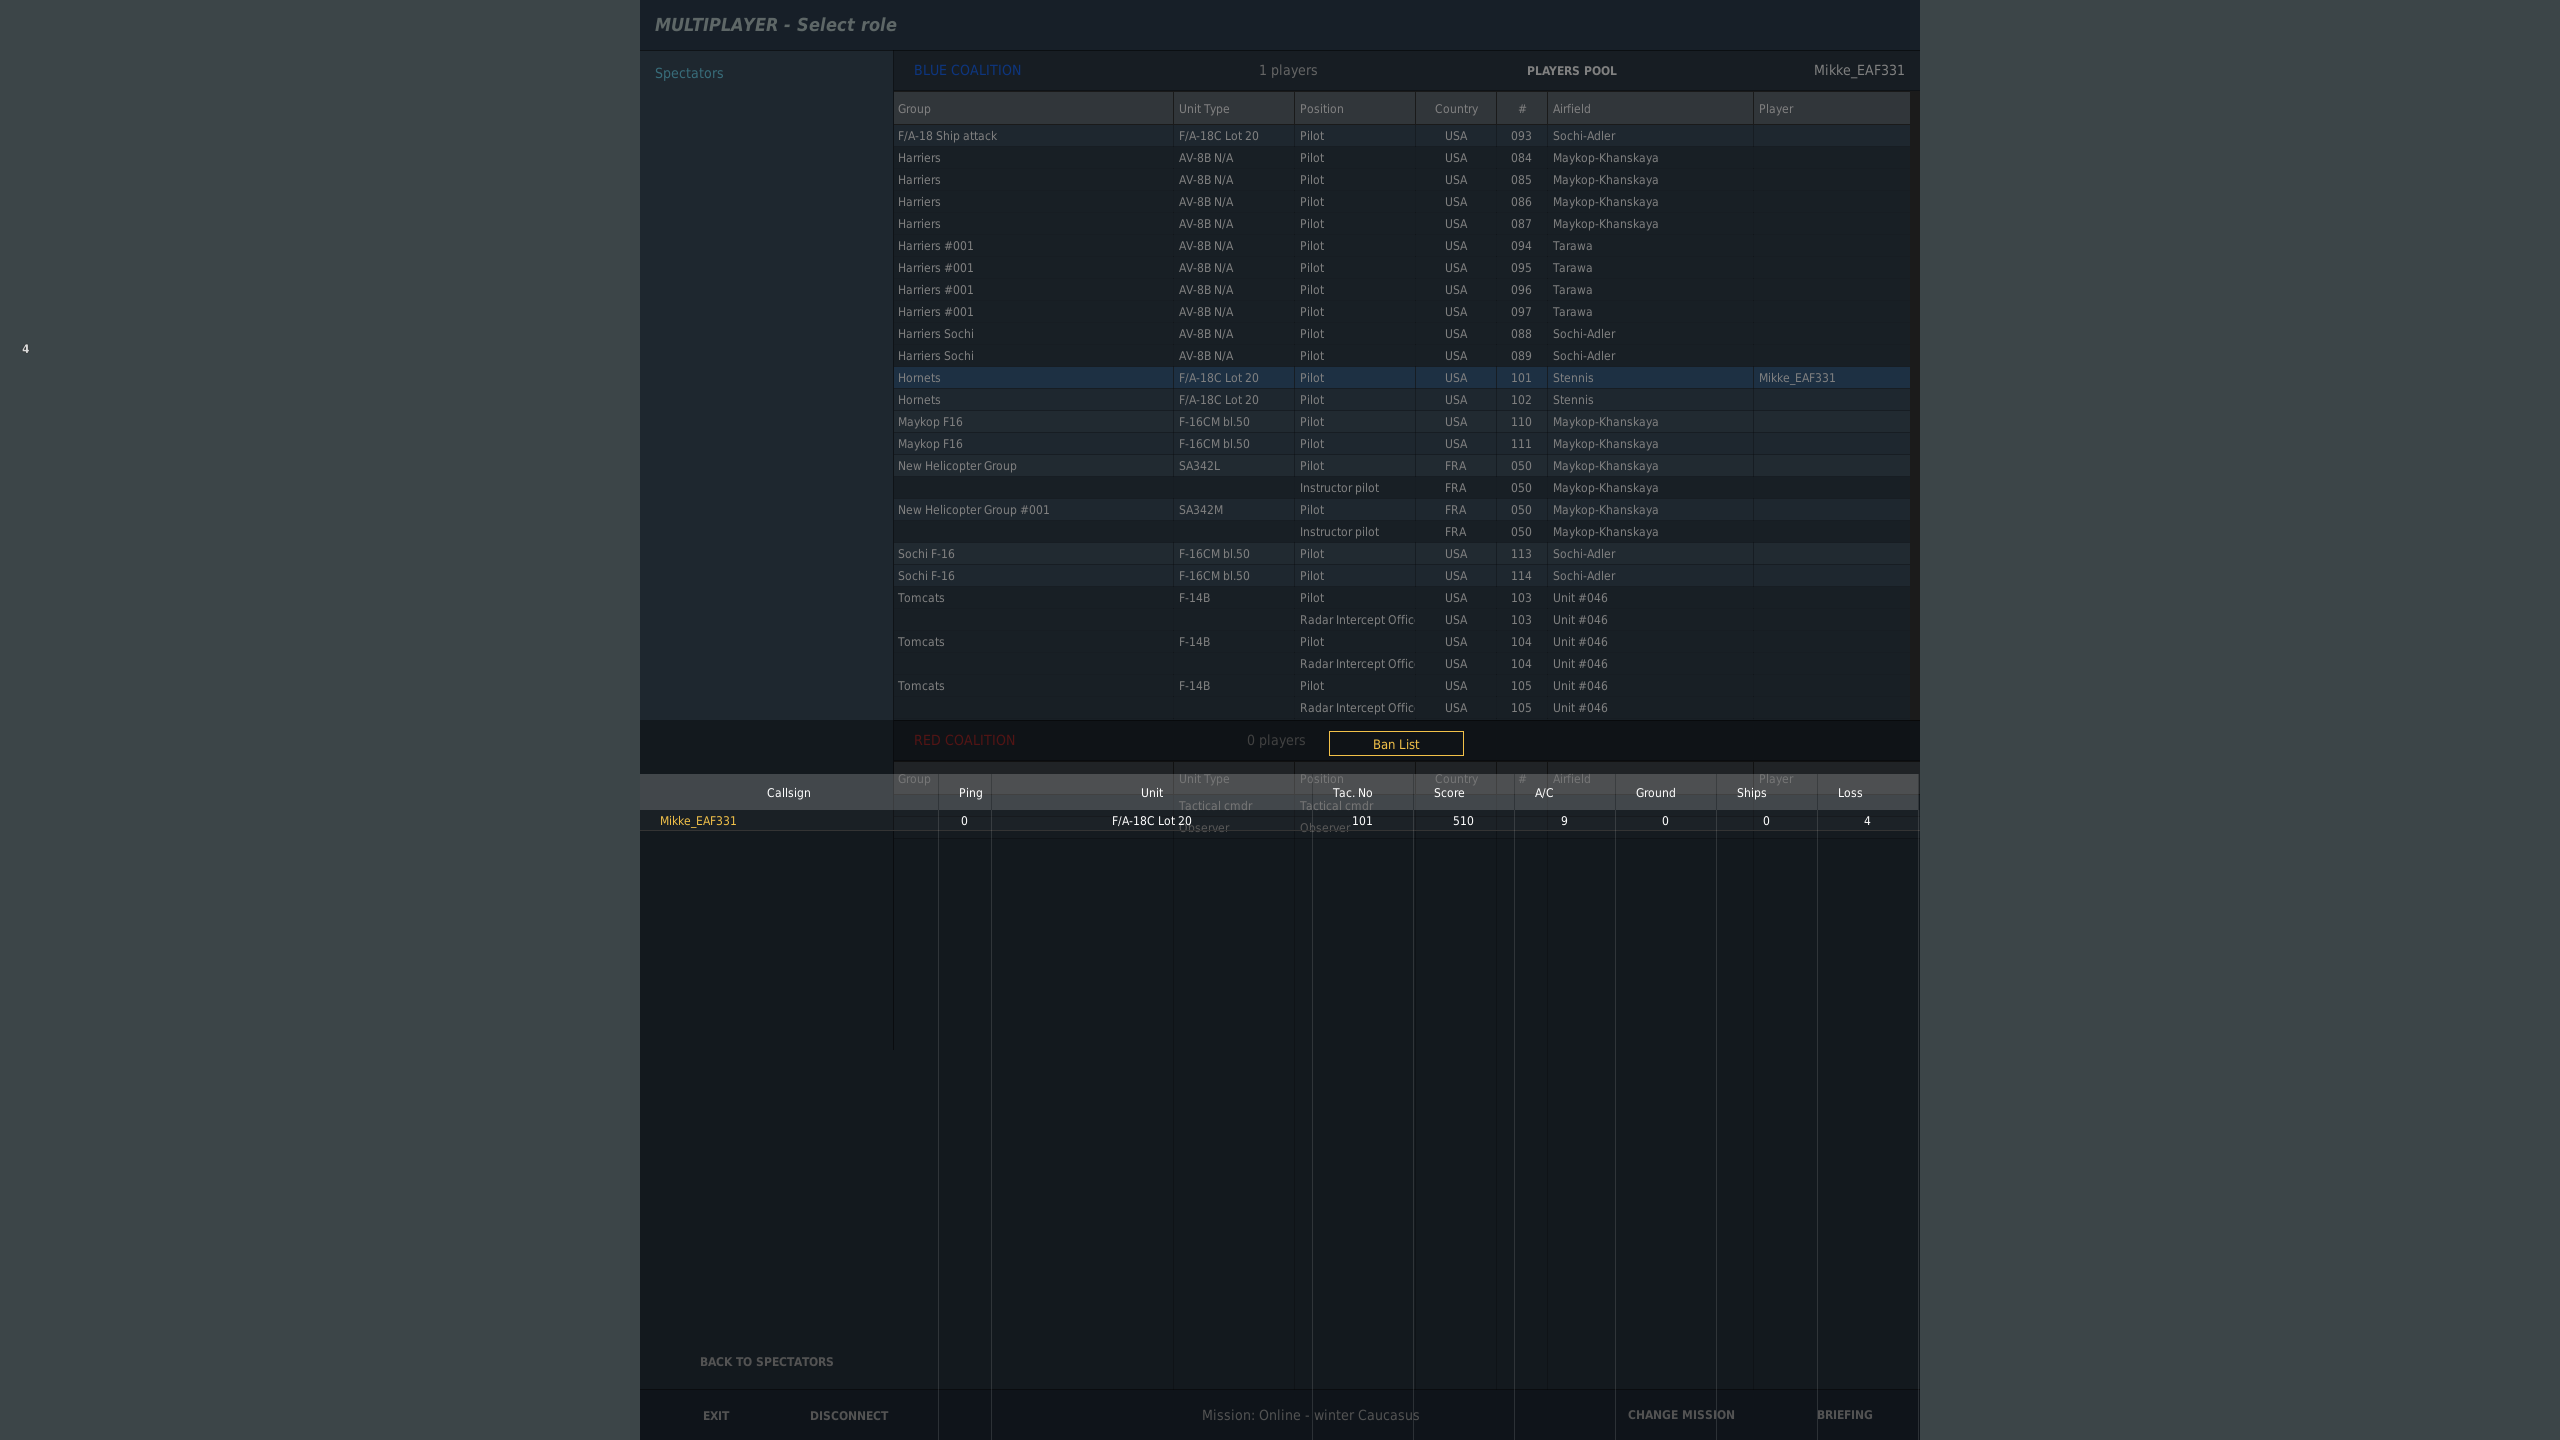
Task: Sort slots by Group column header
Action: [x=1033, y=109]
